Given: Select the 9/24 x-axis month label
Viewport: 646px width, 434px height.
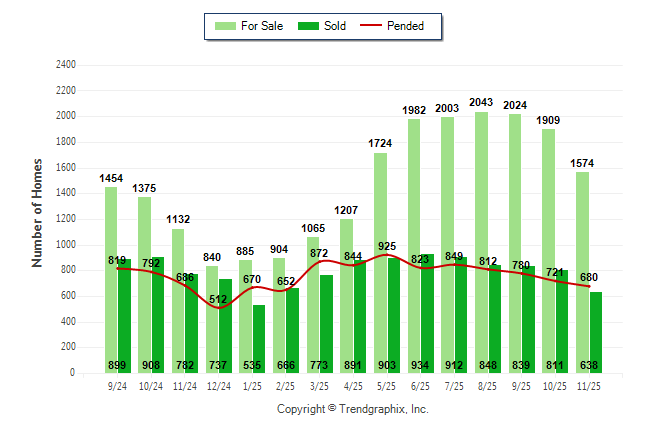Looking at the screenshot, I should click(118, 385).
